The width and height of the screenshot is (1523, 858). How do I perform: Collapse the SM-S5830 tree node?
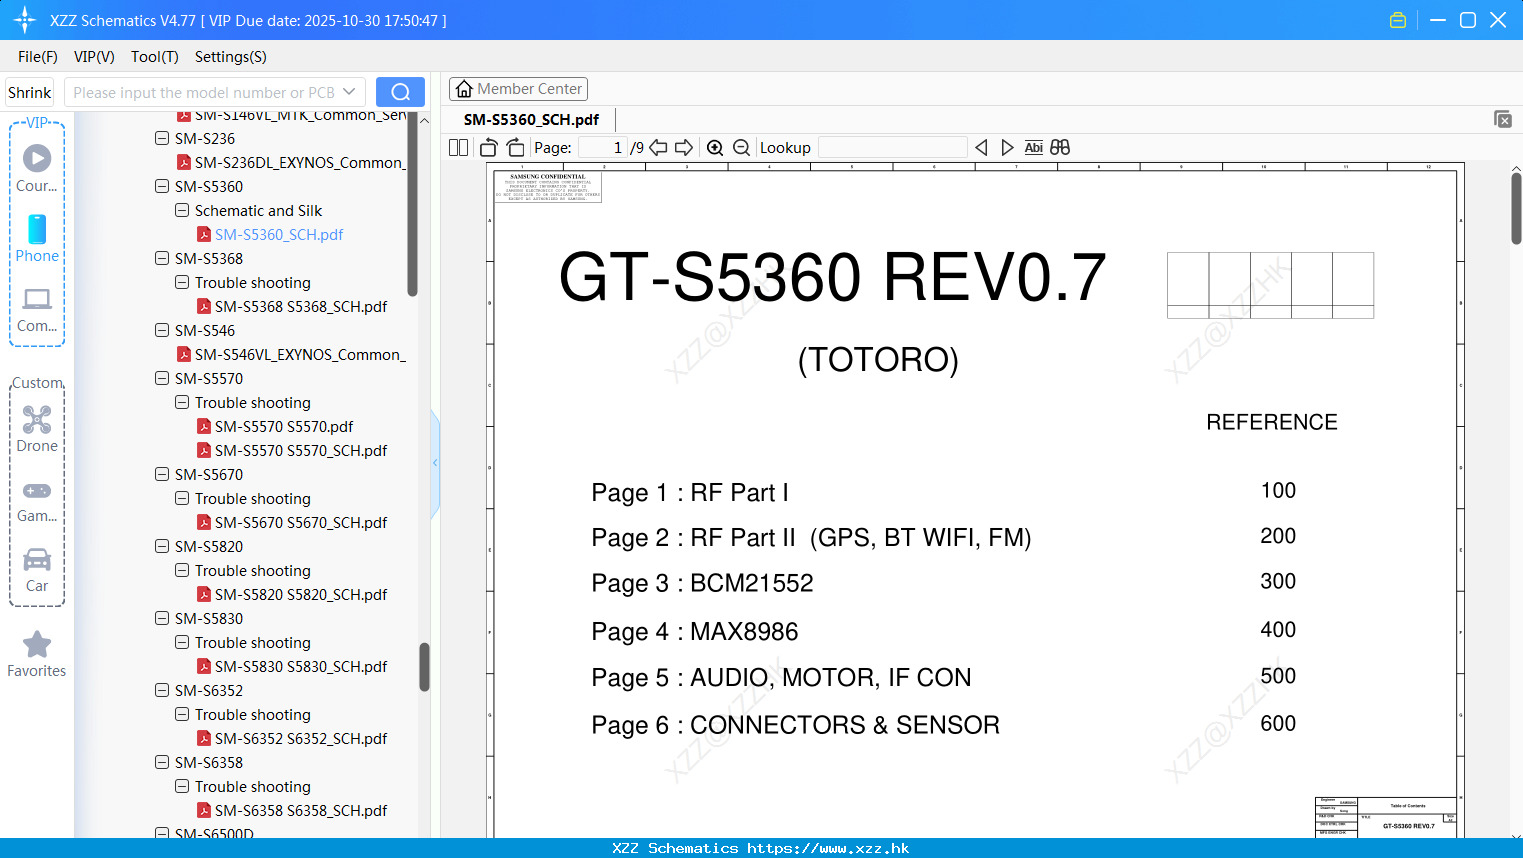point(162,618)
